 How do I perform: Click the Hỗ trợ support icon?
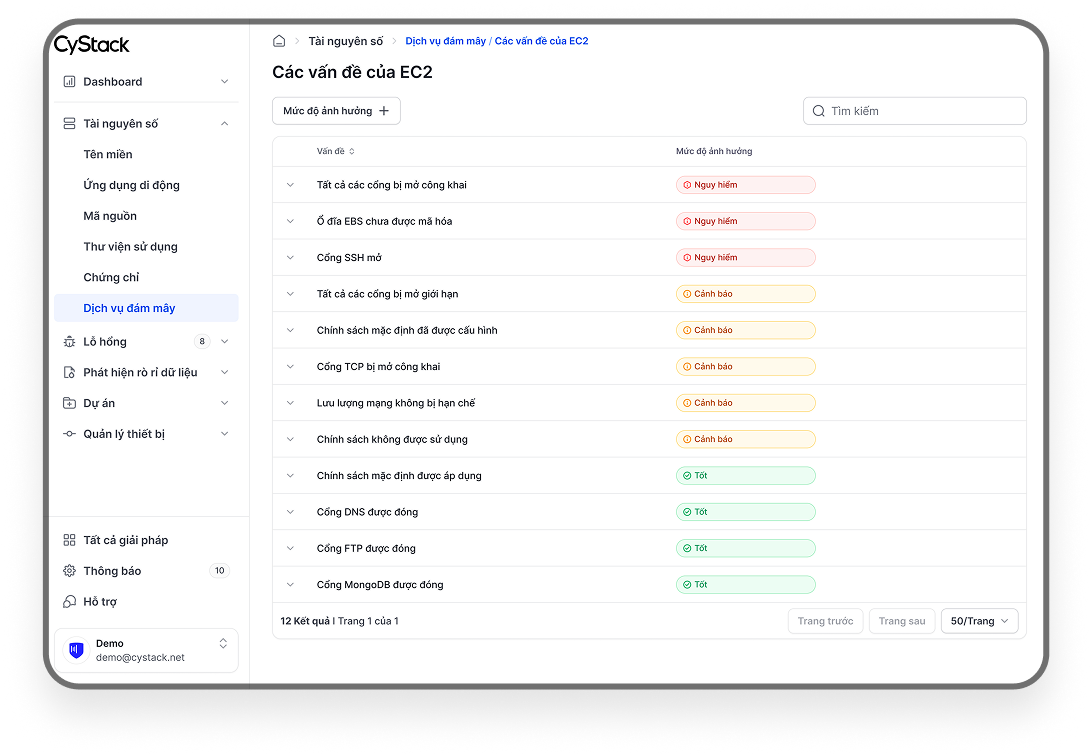pyautogui.click(x=69, y=602)
